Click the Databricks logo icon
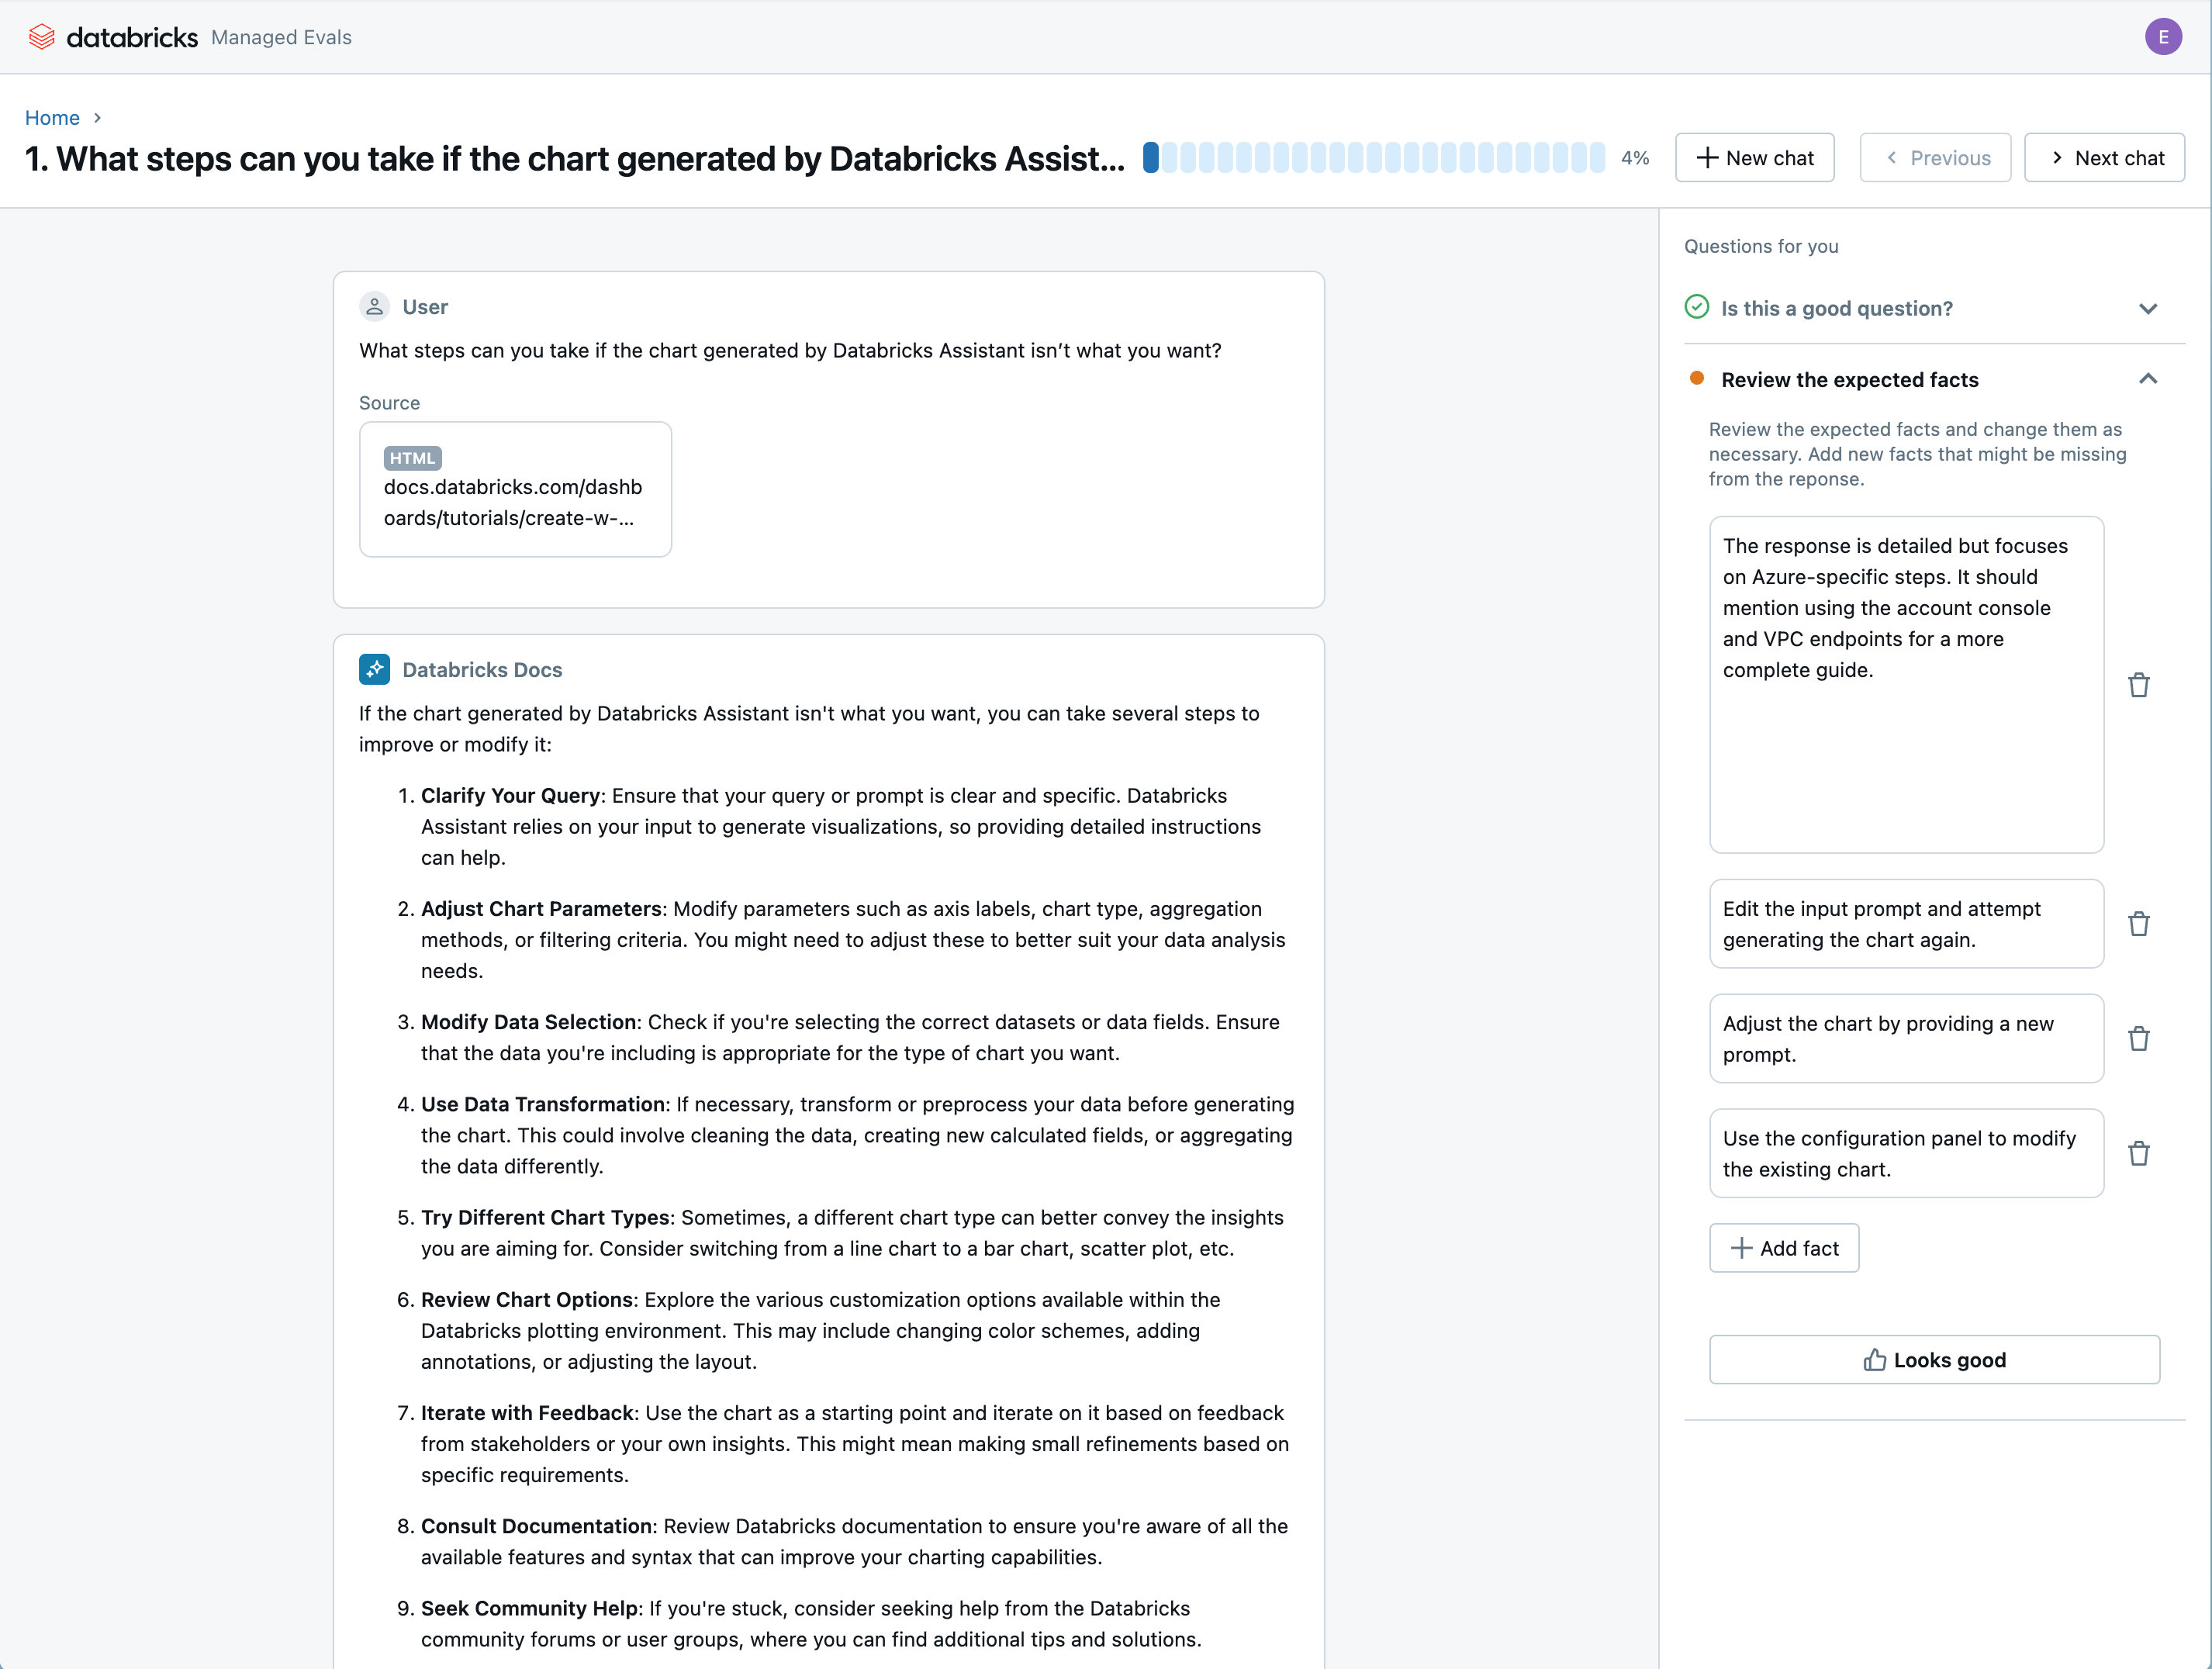The height and width of the screenshot is (1669, 2212). pos(36,36)
